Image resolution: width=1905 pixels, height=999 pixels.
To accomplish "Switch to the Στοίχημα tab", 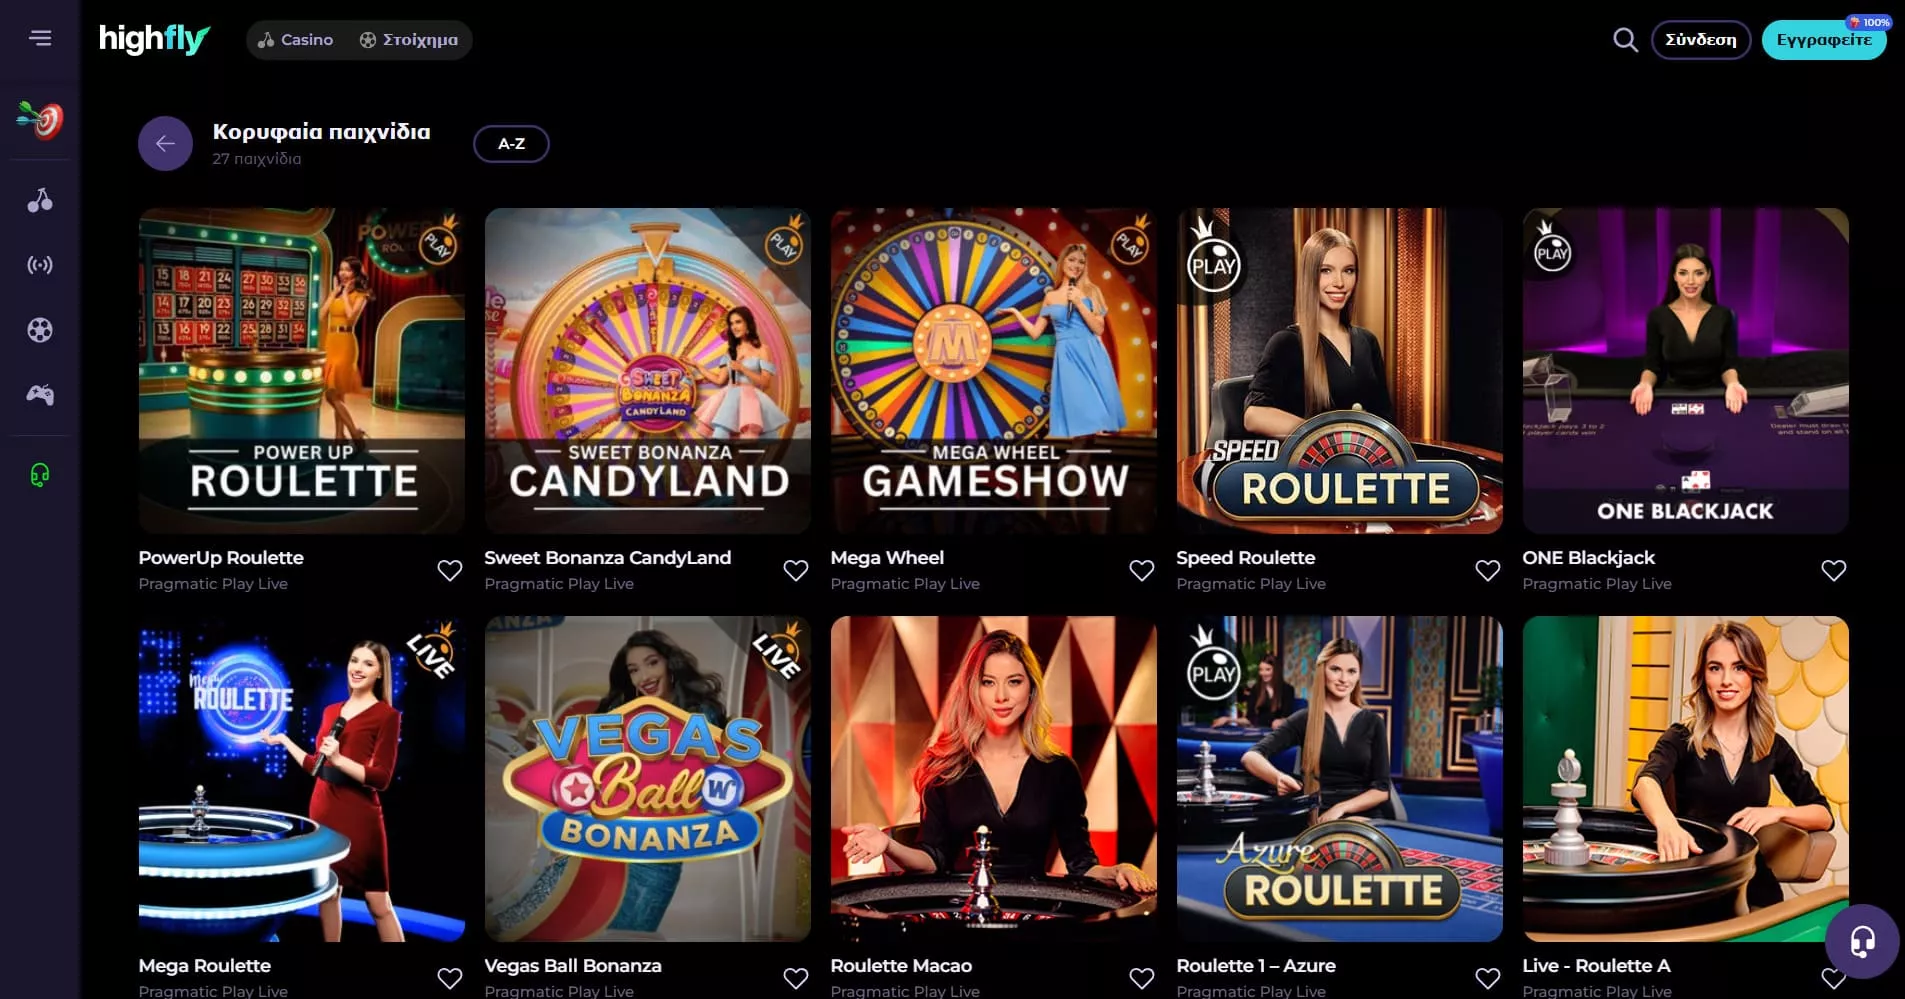I will pyautogui.click(x=409, y=40).
